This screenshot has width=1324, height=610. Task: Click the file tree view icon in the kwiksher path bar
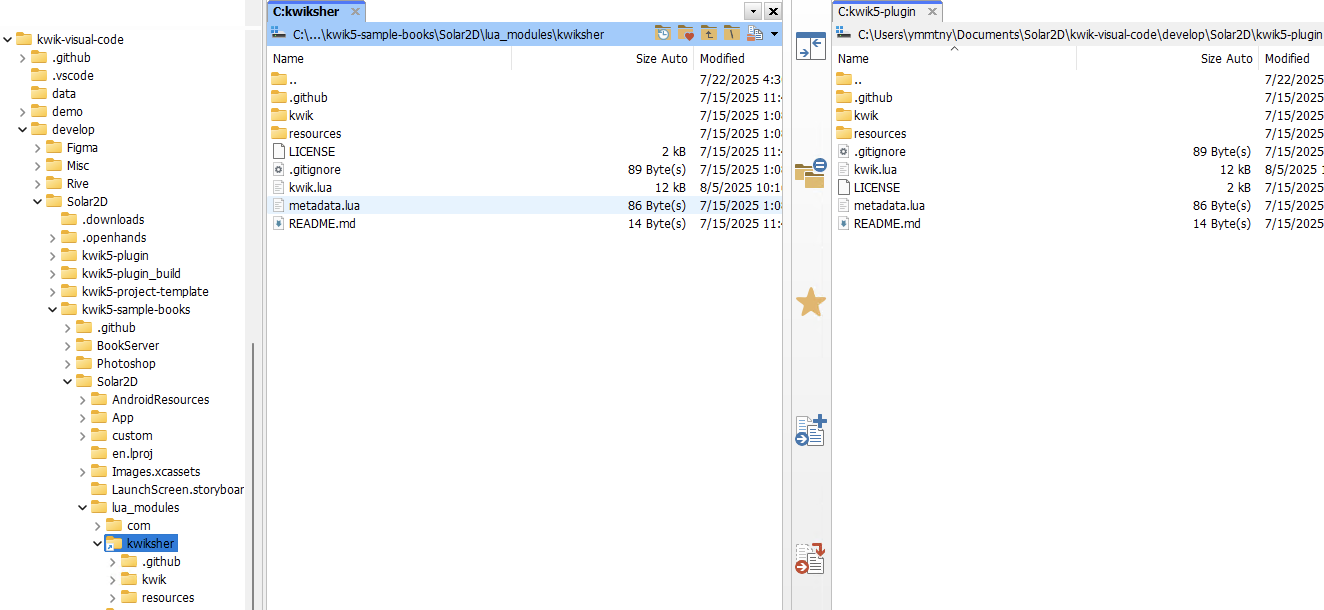coord(755,34)
